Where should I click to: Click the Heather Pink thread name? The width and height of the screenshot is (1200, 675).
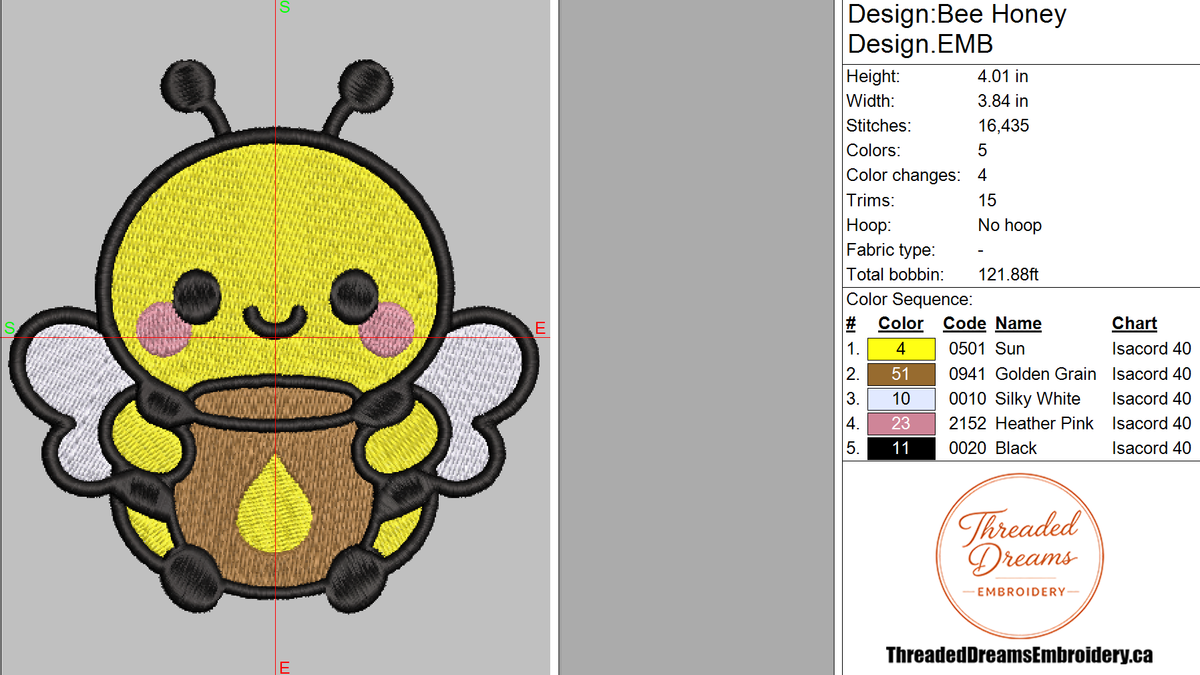pyautogui.click(x=1044, y=424)
